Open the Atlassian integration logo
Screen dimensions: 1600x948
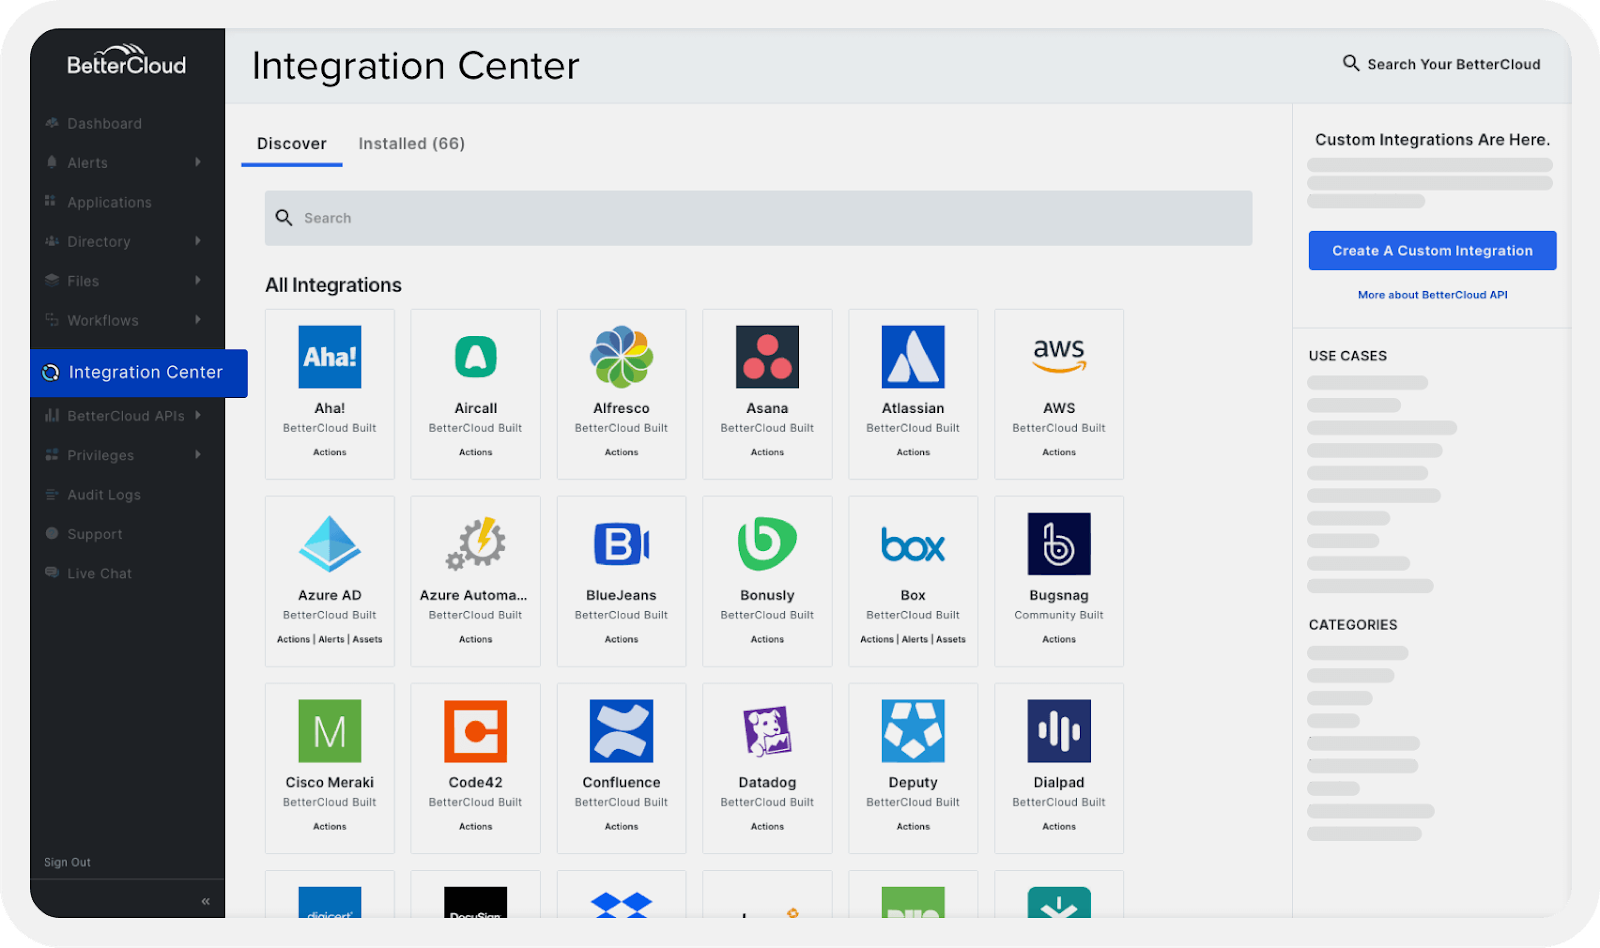[913, 357]
